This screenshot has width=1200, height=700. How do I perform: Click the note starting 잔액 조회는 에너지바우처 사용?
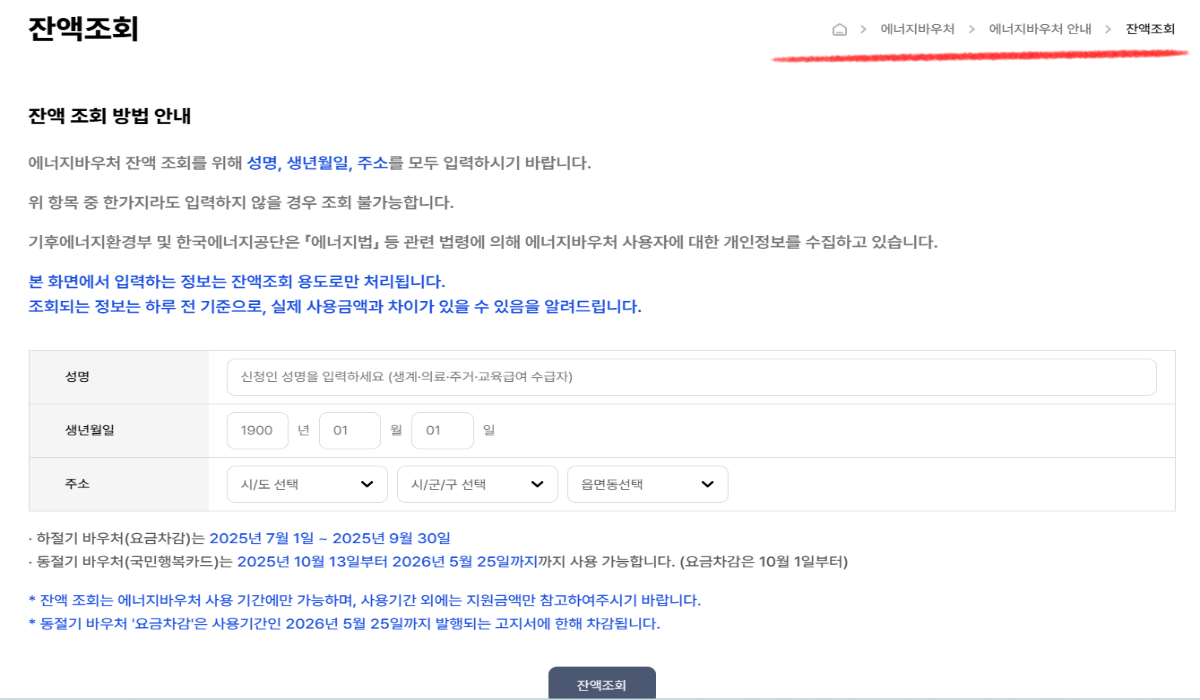coord(365,600)
